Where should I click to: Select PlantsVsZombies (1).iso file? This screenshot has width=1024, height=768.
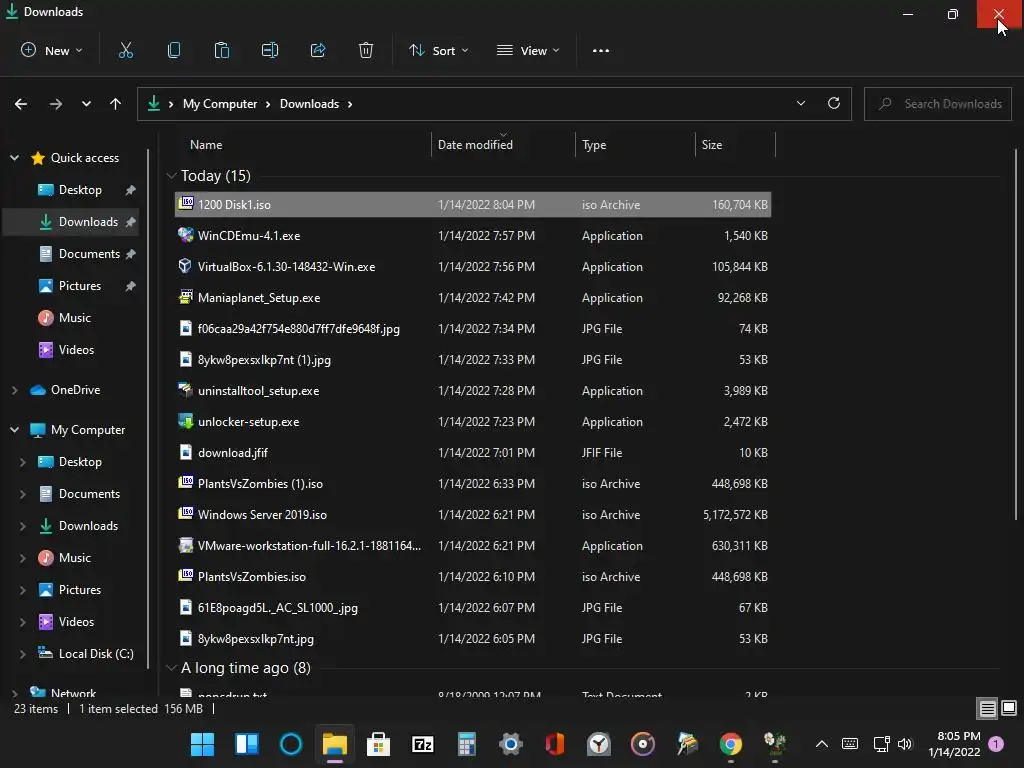point(473,484)
